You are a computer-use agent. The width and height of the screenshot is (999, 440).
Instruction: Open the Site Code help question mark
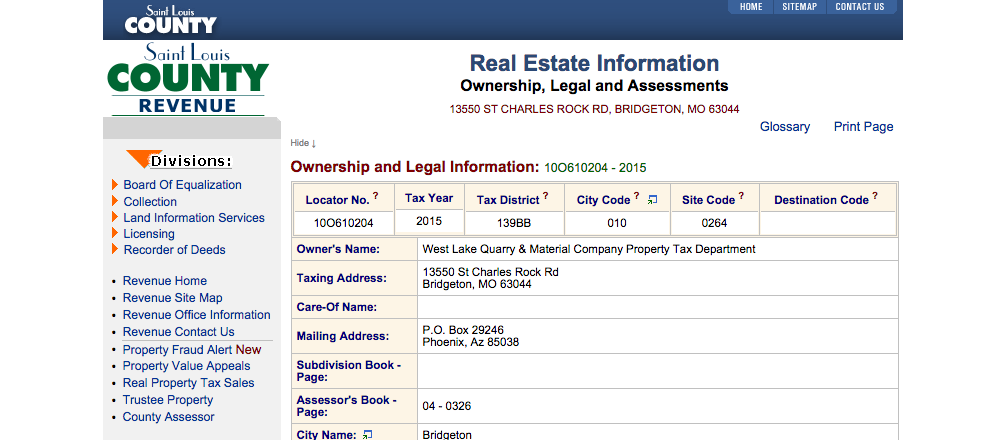point(742,196)
